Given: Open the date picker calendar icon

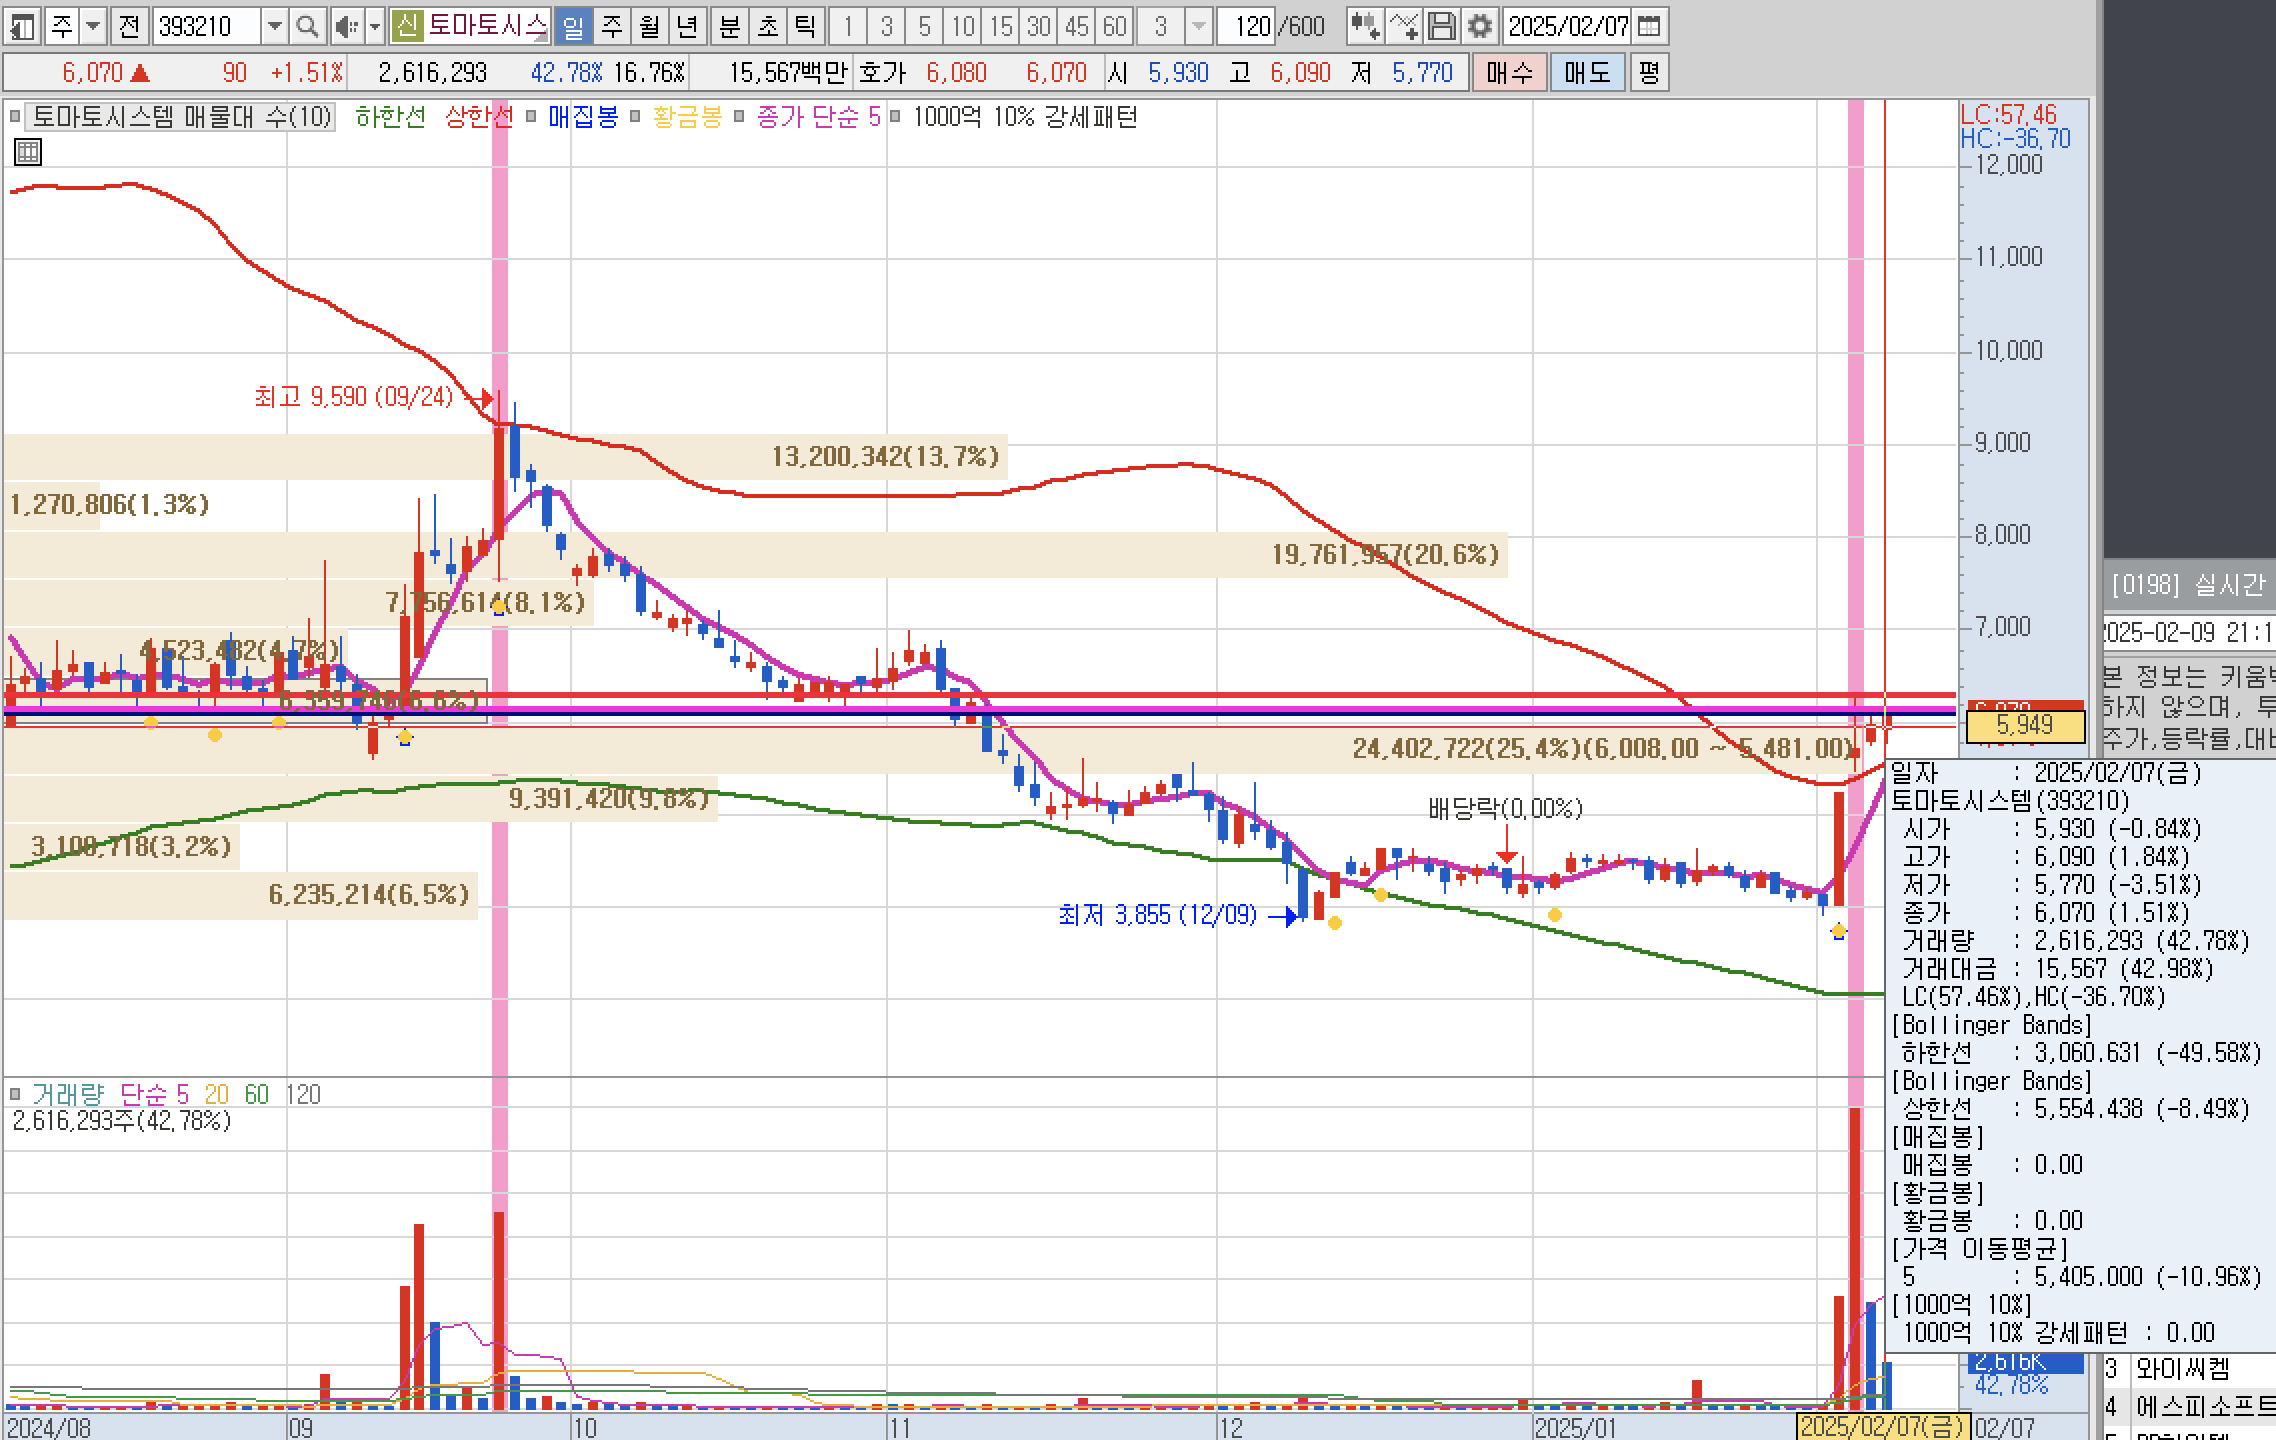Looking at the screenshot, I should [x=1649, y=26].
